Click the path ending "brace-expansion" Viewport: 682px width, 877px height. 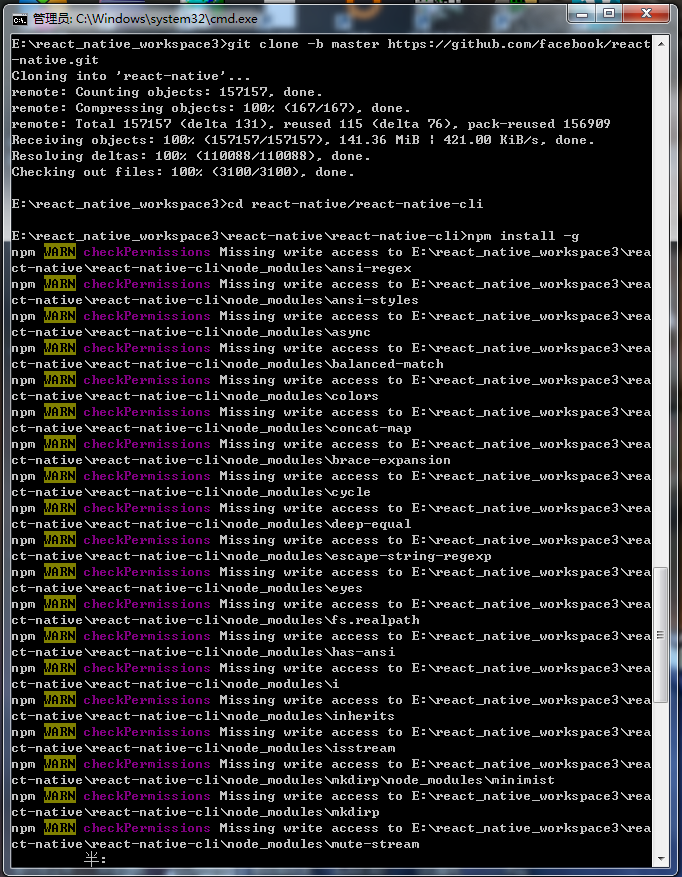pyautogui.click(x=231, y=460)
